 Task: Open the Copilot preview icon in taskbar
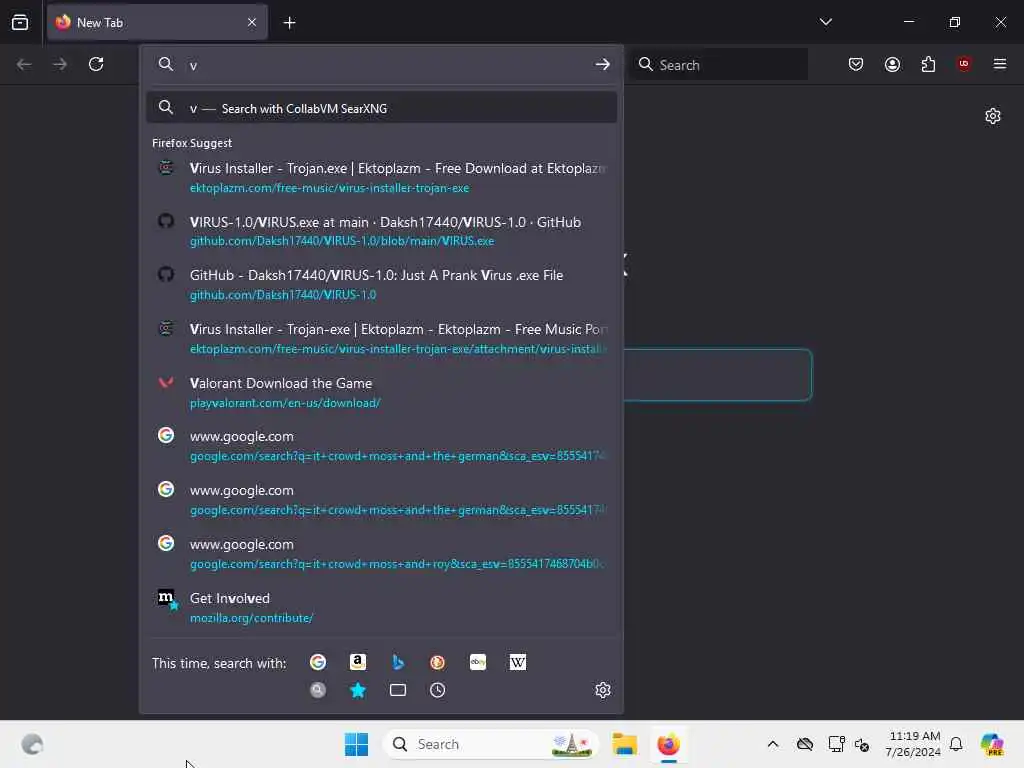click(x=992, y=744)
